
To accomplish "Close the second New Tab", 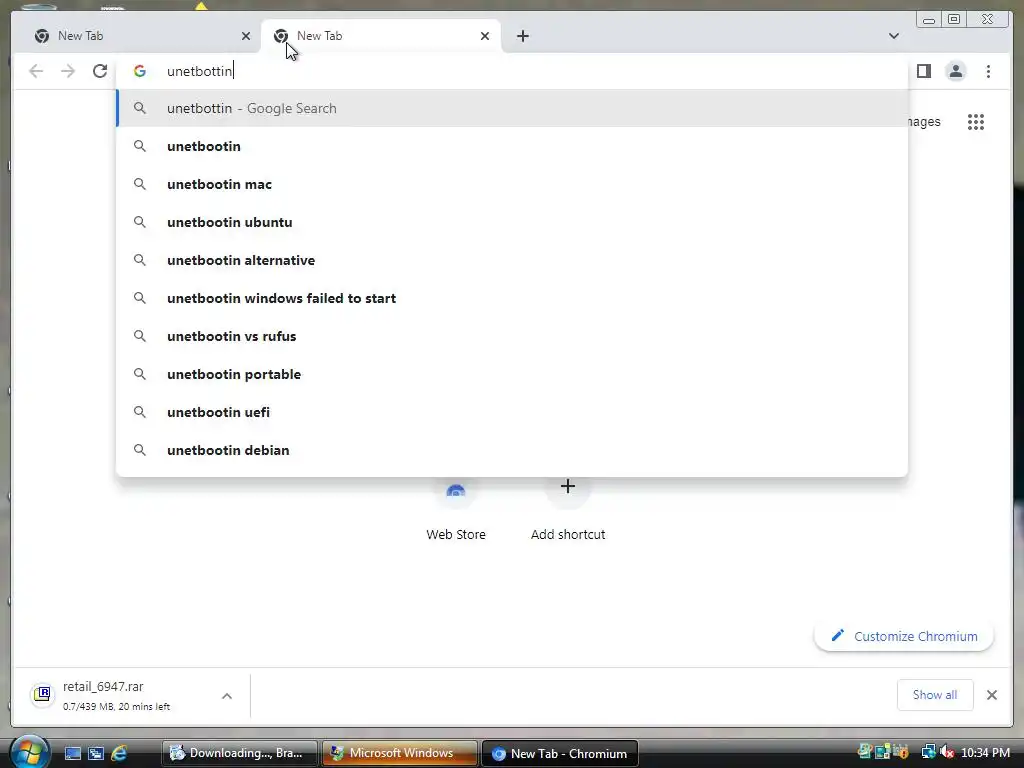I will point(485,36).
